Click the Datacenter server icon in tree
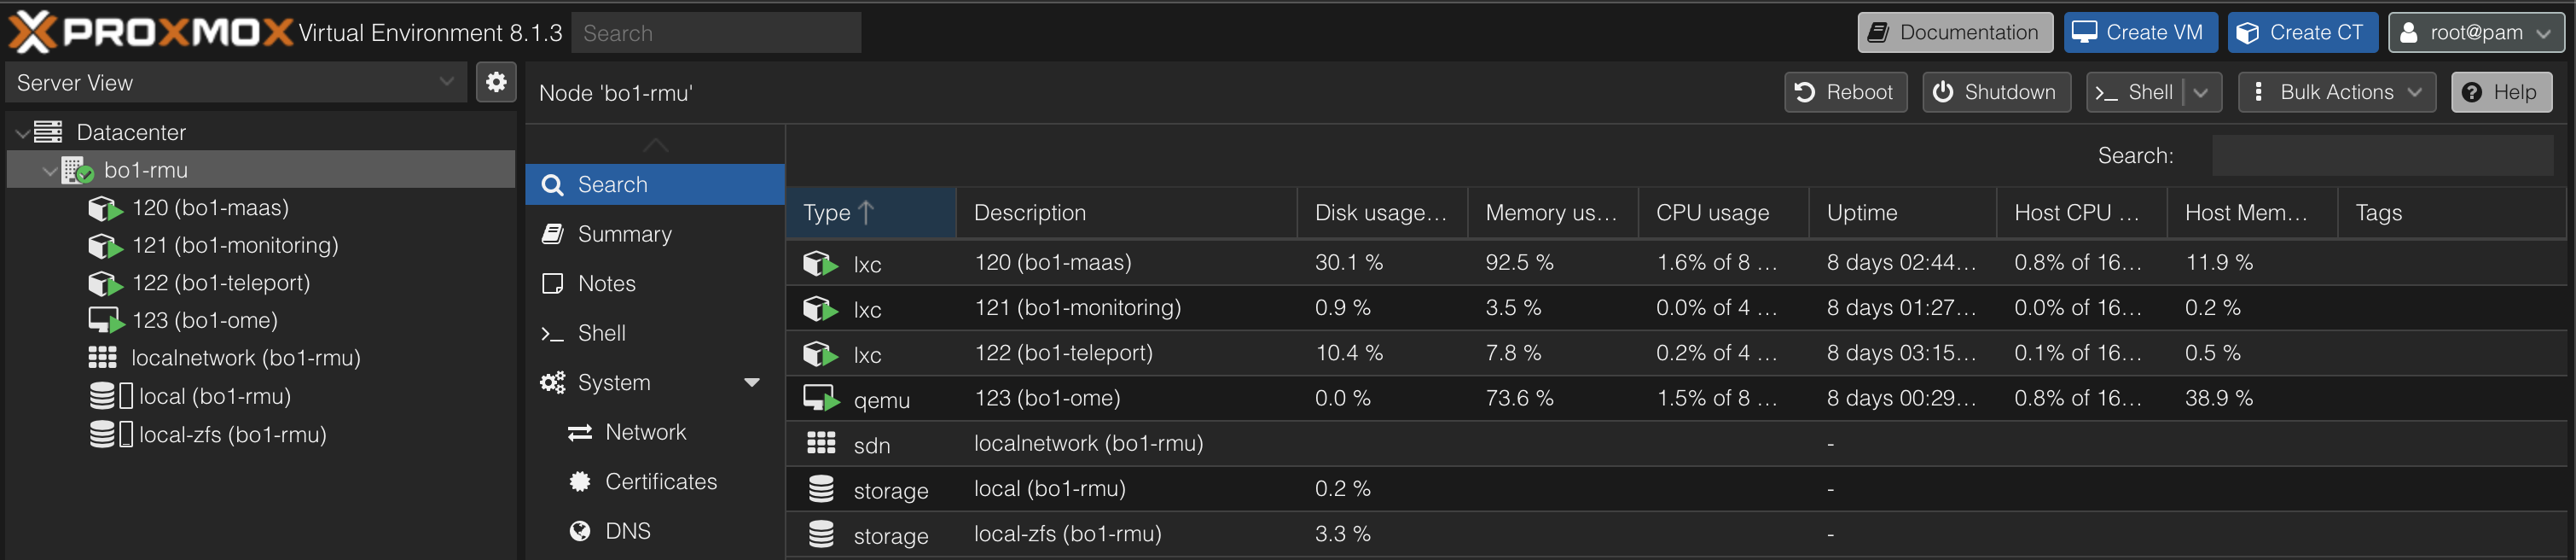The image size is (2576, 560). click(48, 132)
